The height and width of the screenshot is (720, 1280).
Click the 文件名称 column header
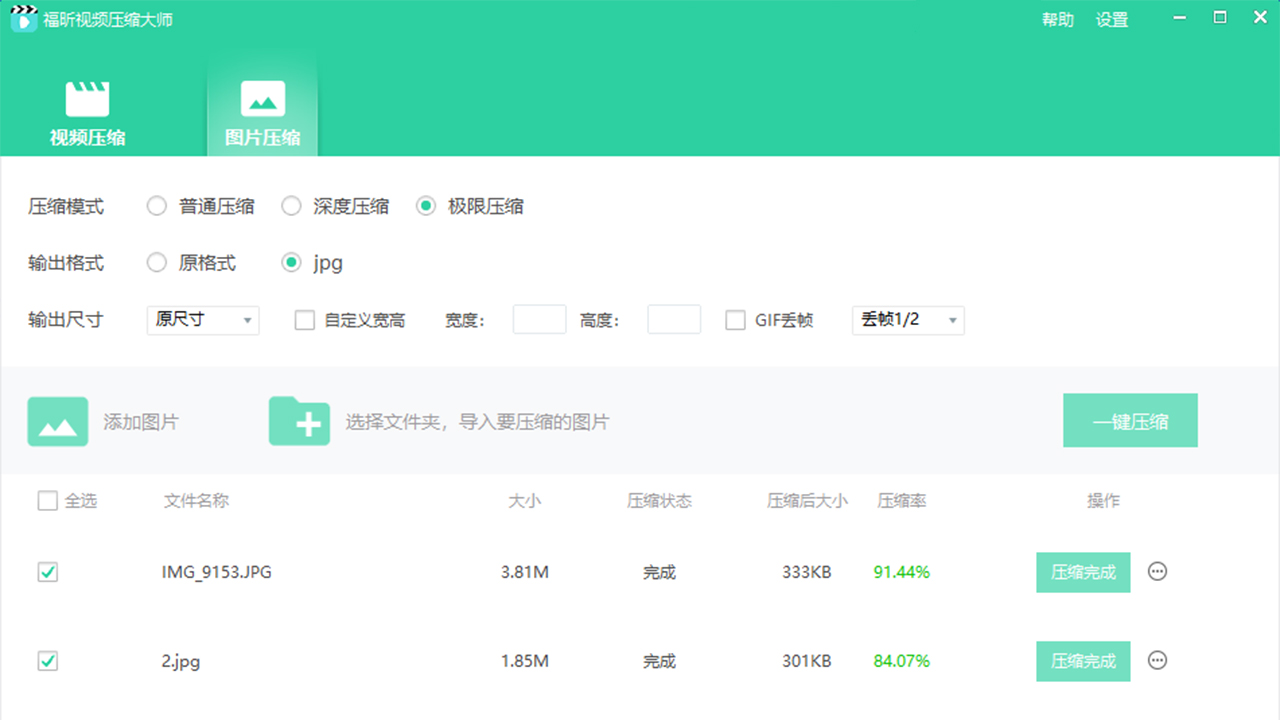point(196,501)
